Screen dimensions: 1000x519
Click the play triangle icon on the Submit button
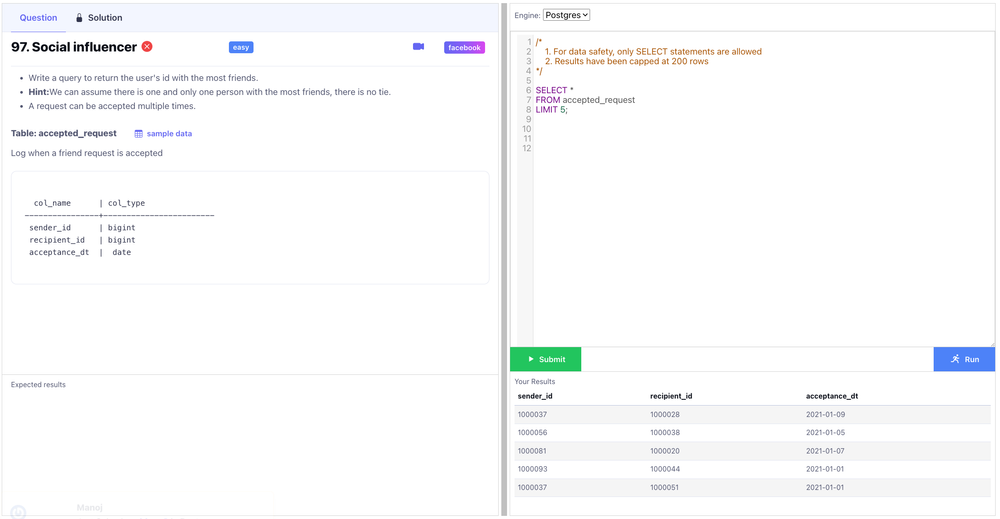(x=531, y=359)
